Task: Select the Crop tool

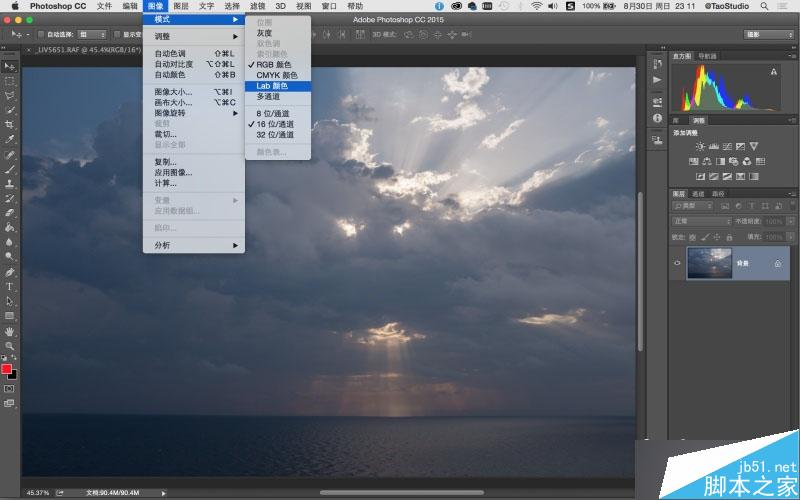Action: tap(9, 124)
